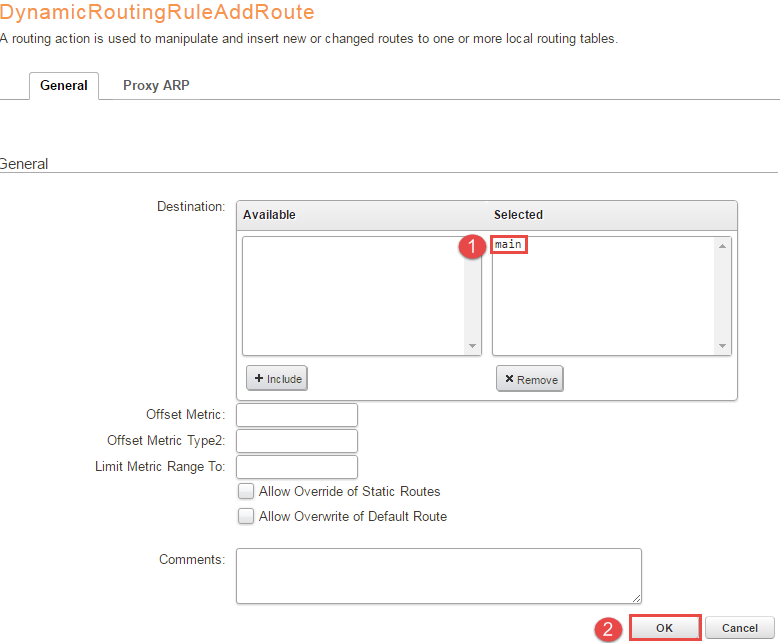Enable Allow Override of Static Routes
780x643 pixels.
pos(245,492)
